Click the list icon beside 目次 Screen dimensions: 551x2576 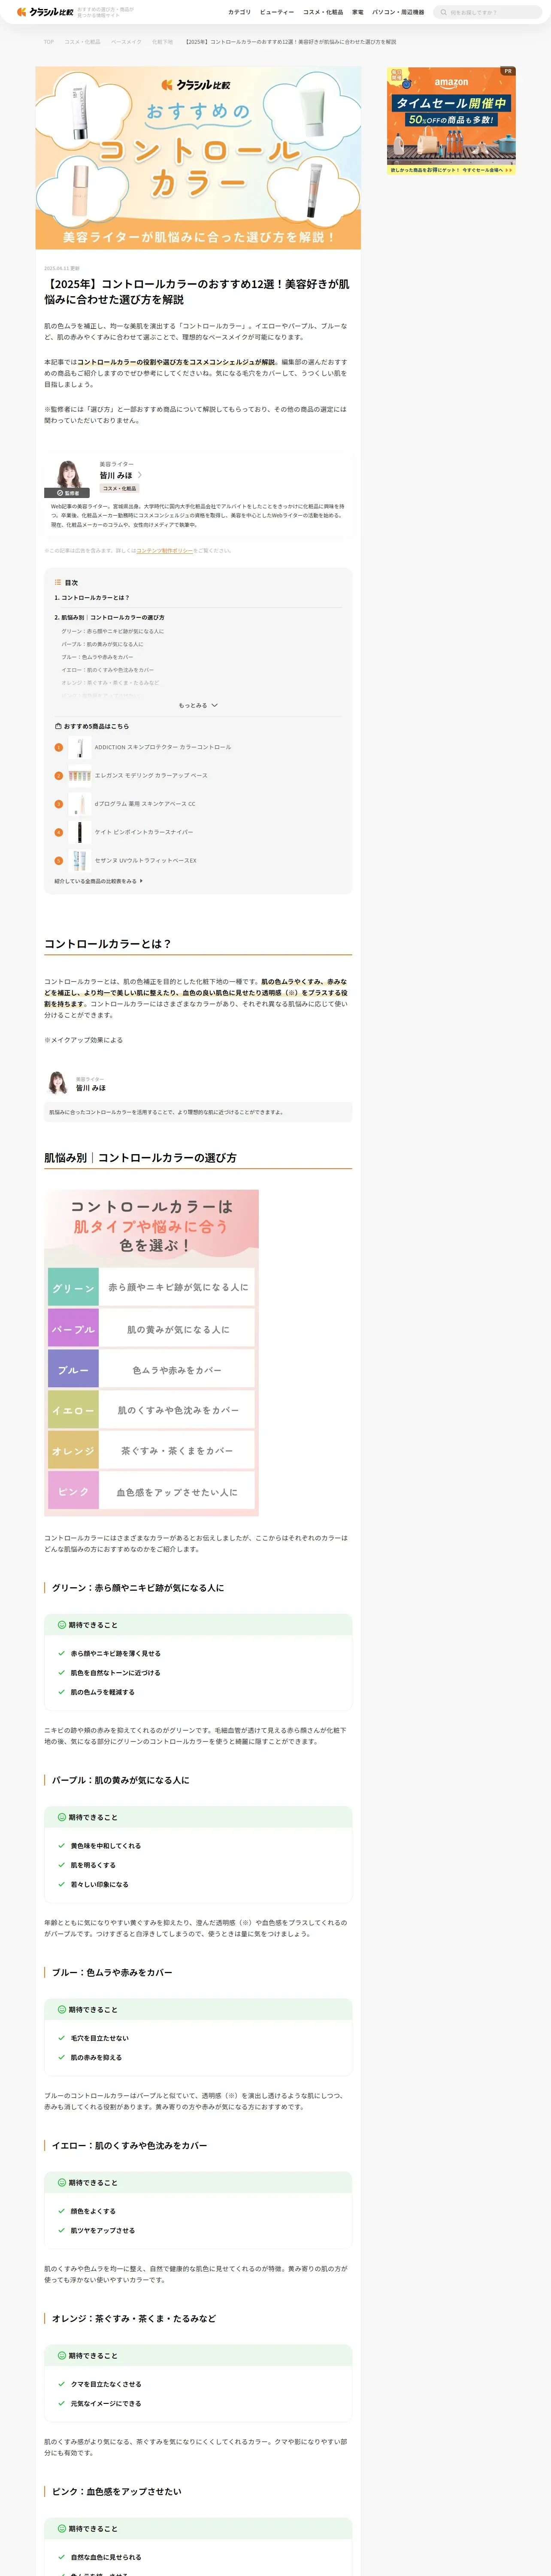tap(58, 582)
